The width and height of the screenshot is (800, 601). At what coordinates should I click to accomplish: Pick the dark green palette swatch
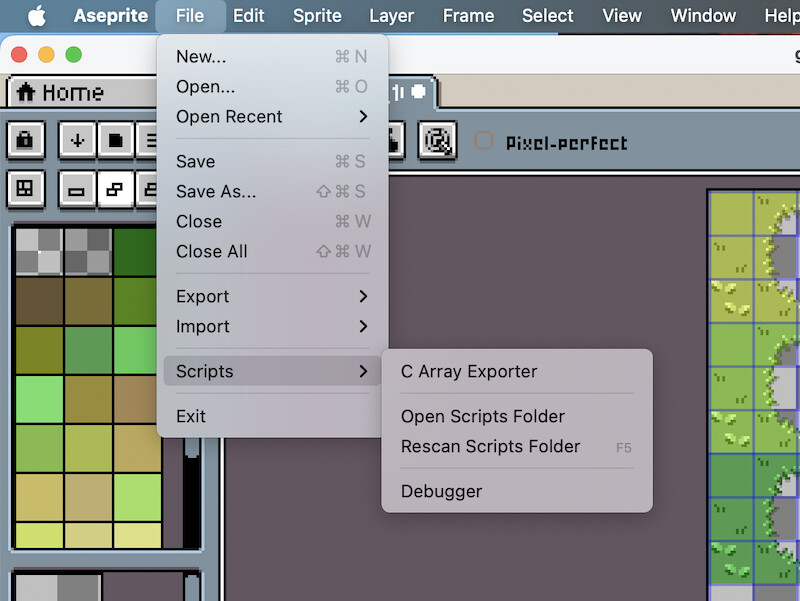136,251
